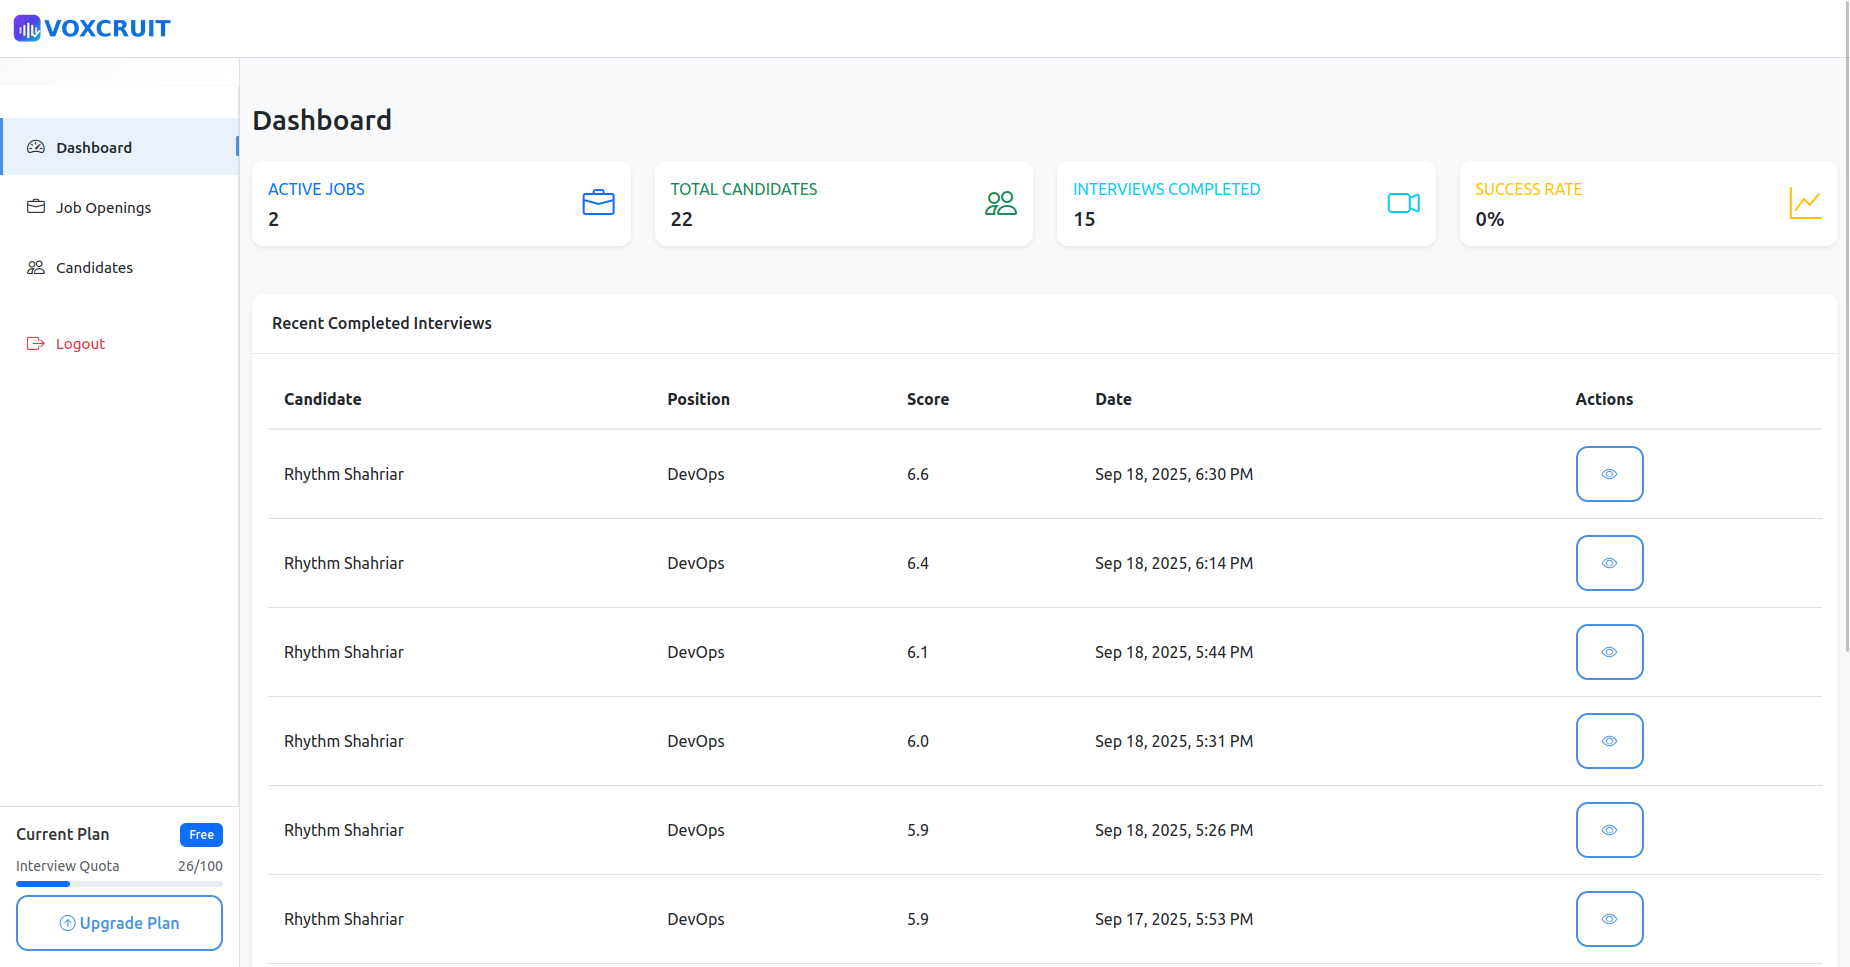Click the Success Rate chart icon
1850x967 pixels.
click(1805, 203)
